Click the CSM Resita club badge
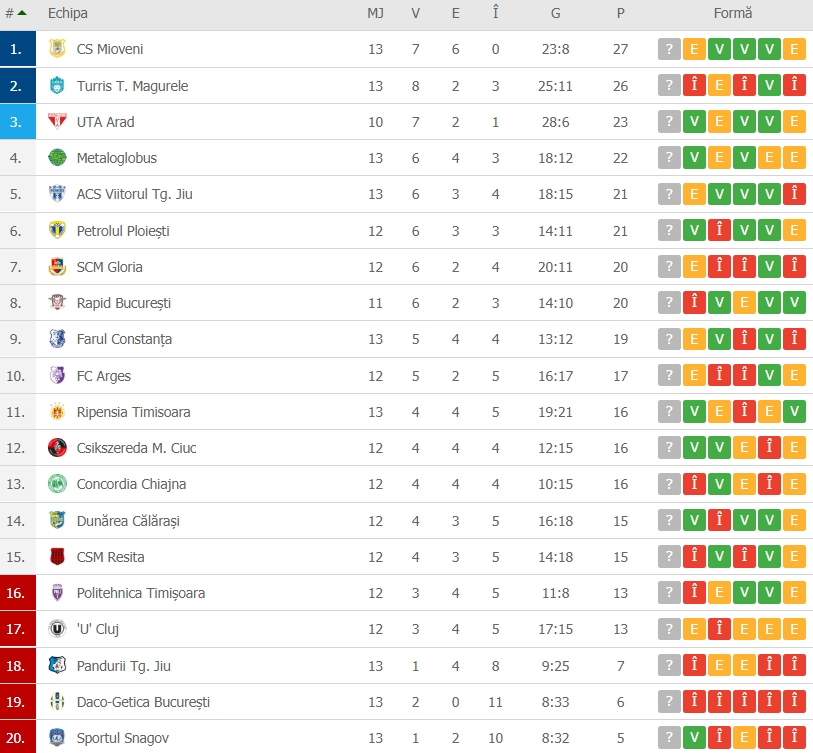 tap(57, 557)
